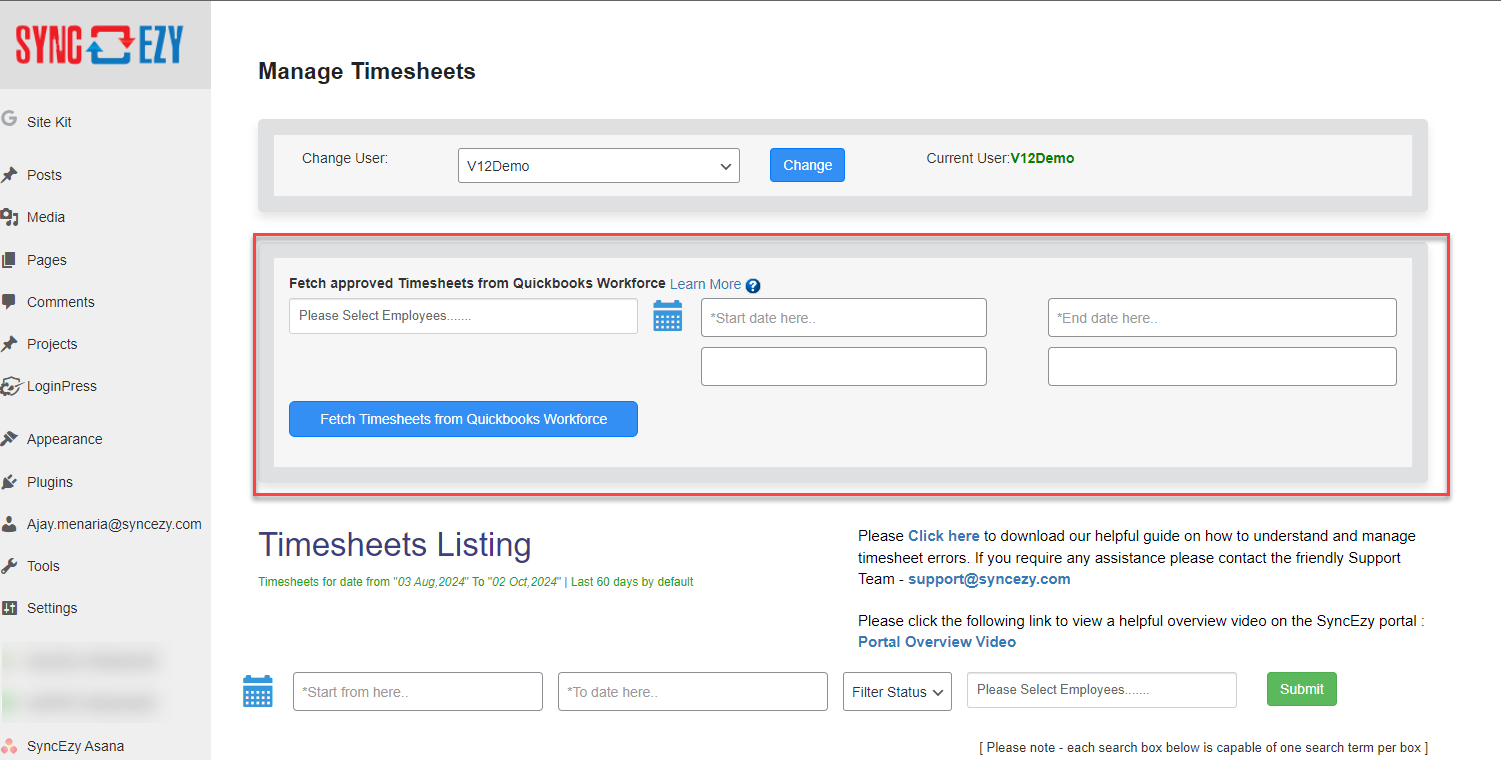Open the bottom Please Select Employees selector
This screenshot has width=1501, height=760.
click(x=1102, y=690)
